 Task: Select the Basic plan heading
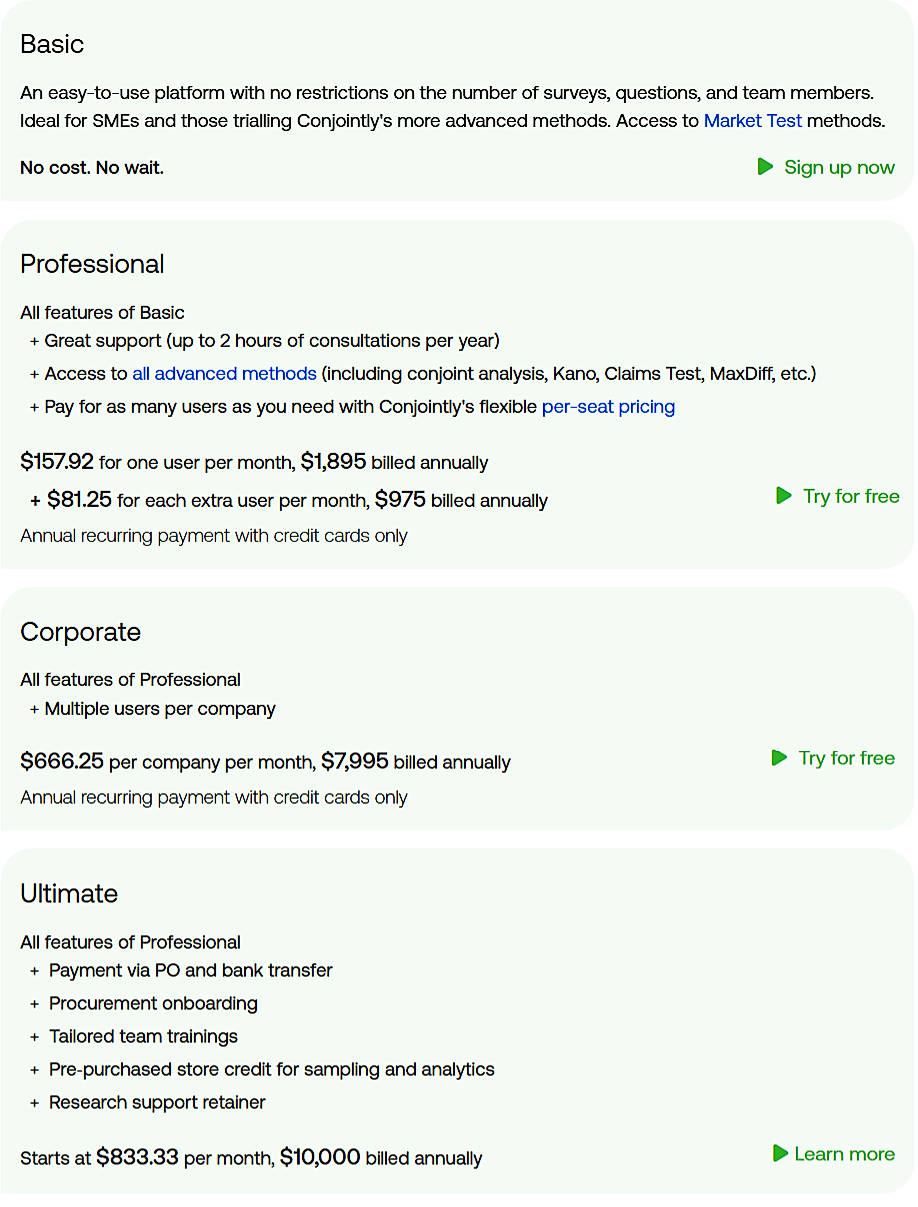pos(51,45)
